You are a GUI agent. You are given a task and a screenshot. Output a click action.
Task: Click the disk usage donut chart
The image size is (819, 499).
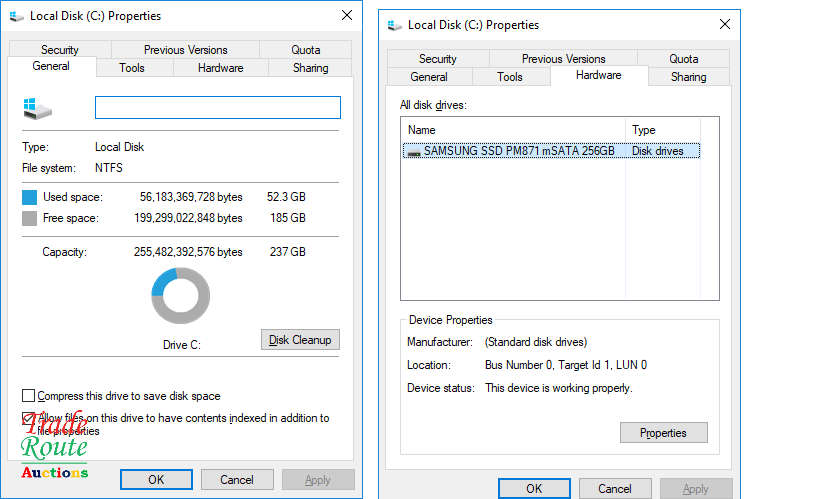point(181,296)
